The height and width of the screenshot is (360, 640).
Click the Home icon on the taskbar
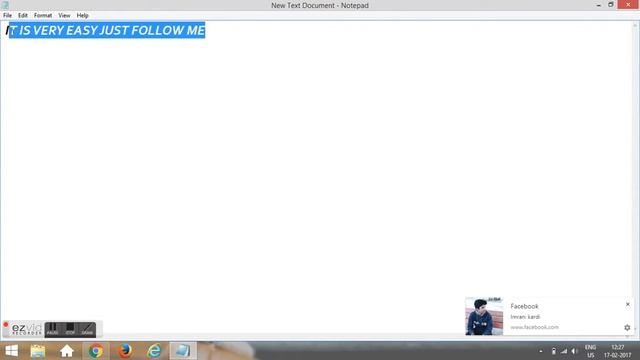(67, 351)
